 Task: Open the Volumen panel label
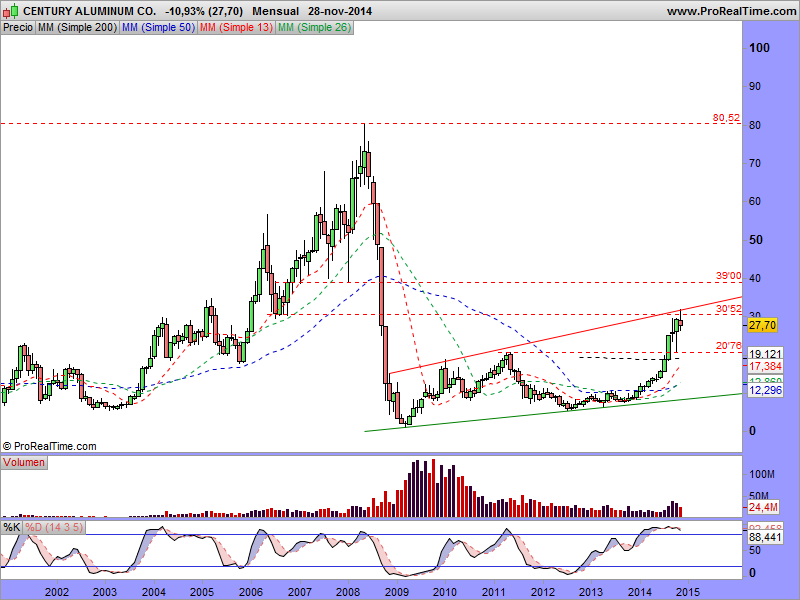[24, 463]
